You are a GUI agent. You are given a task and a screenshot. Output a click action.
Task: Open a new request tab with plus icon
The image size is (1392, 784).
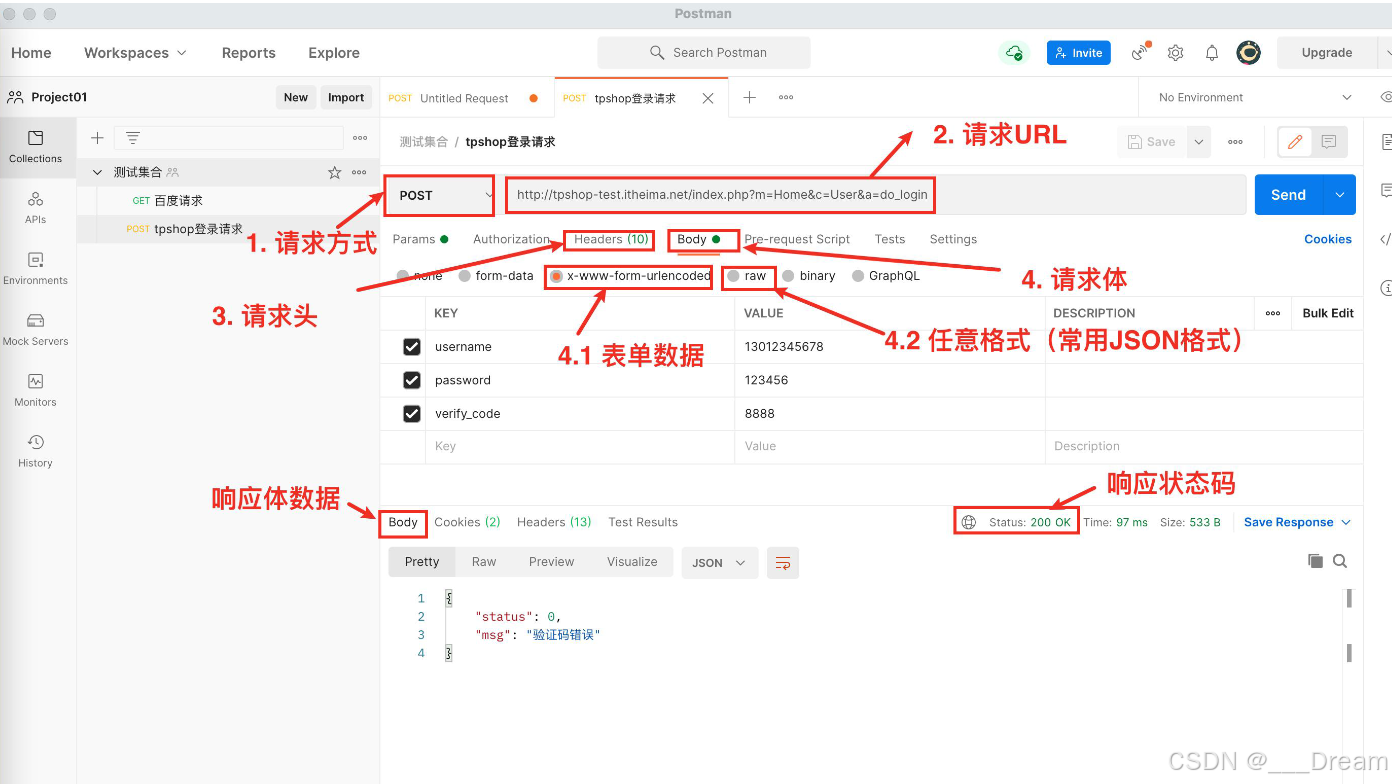click(749, 97)
